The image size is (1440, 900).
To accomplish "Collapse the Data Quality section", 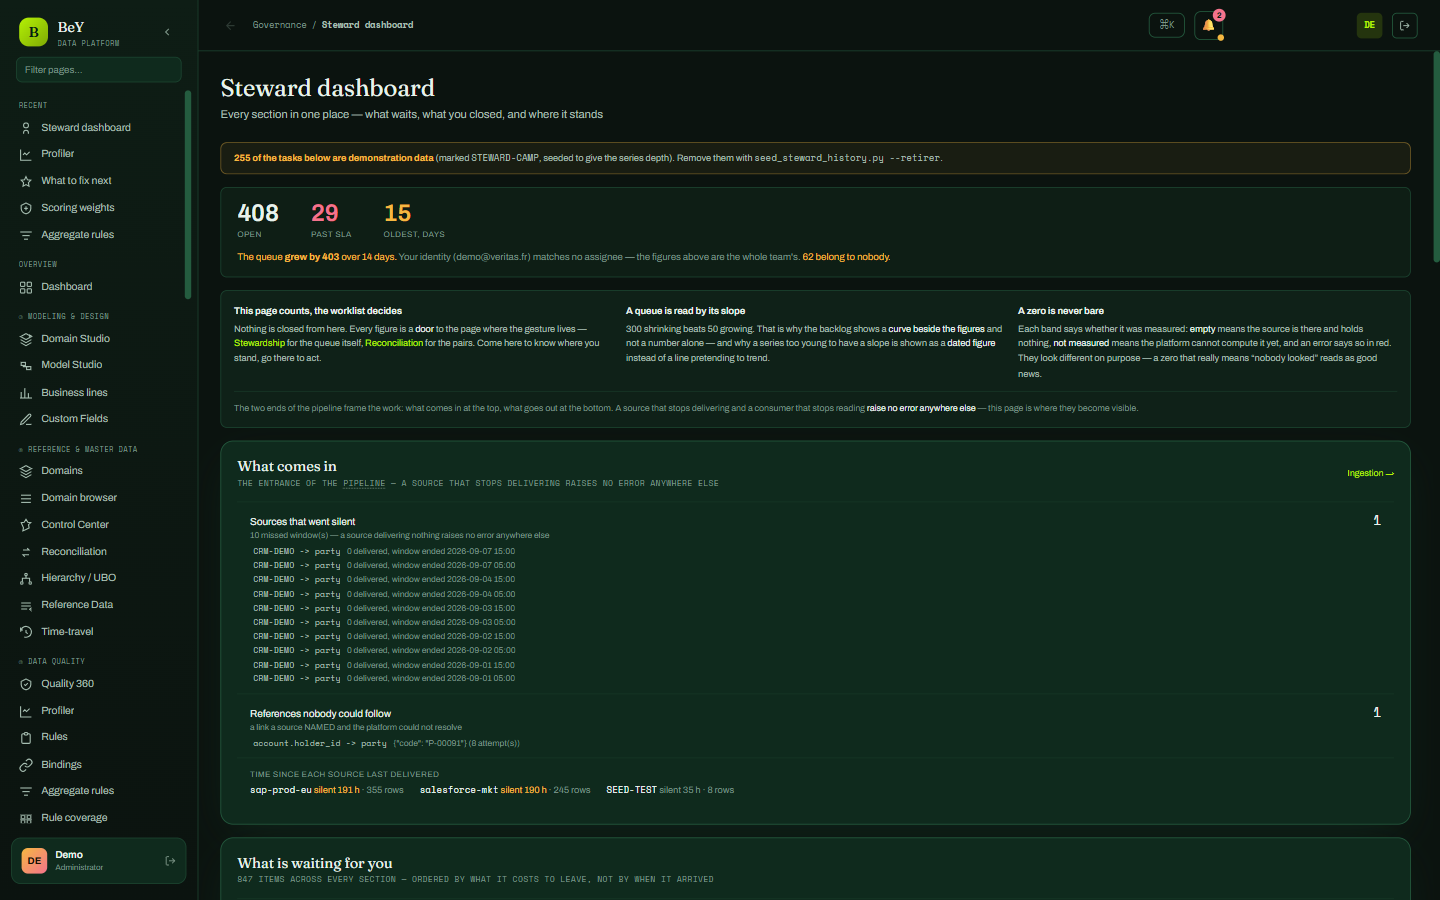I will point(52,661).
